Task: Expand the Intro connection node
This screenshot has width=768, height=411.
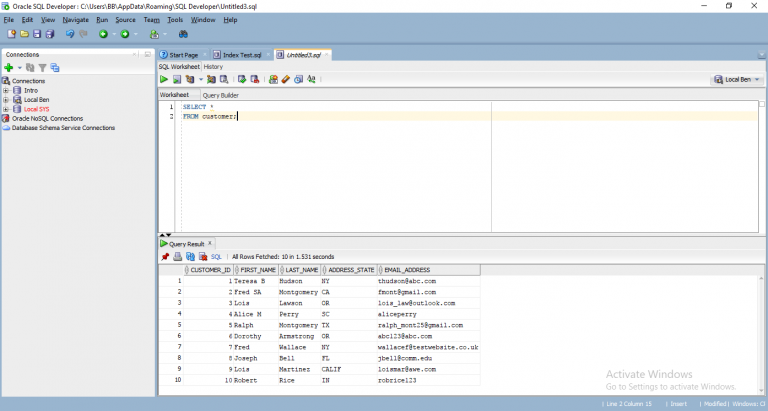Action: click(x=6, y=91)
